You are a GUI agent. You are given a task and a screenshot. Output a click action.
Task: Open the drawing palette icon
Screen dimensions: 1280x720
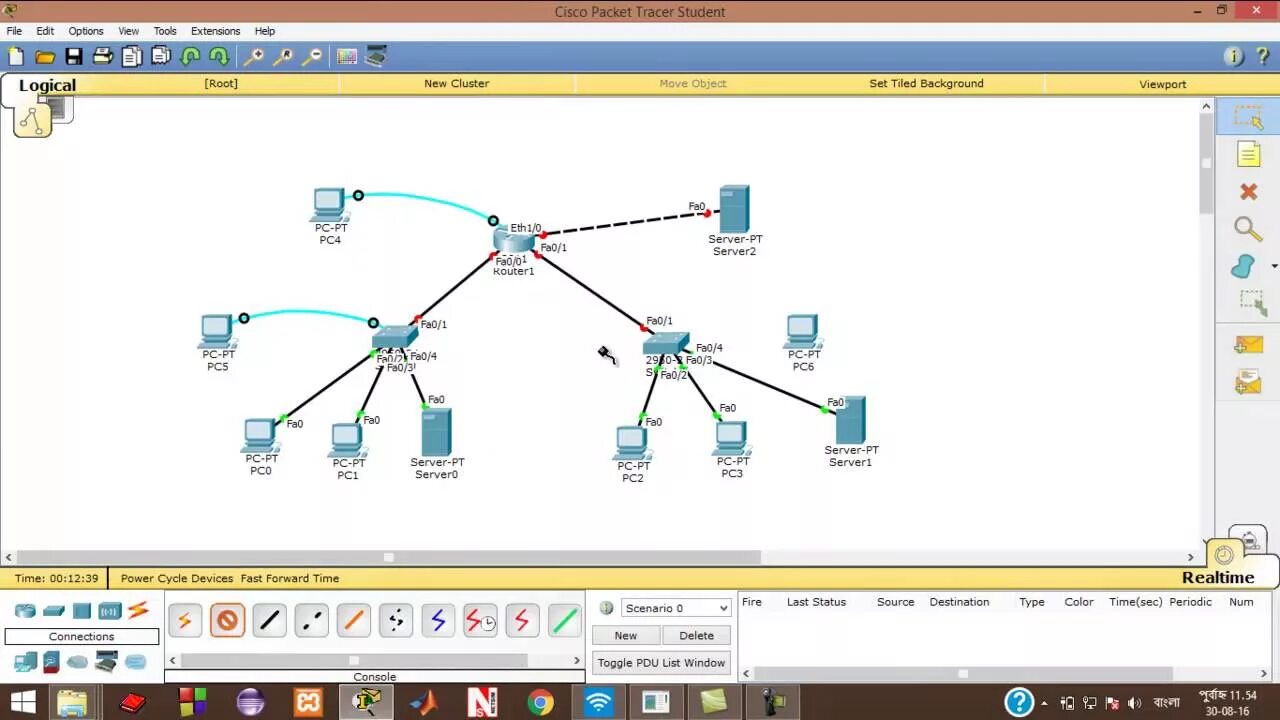[x=347, y=57]
